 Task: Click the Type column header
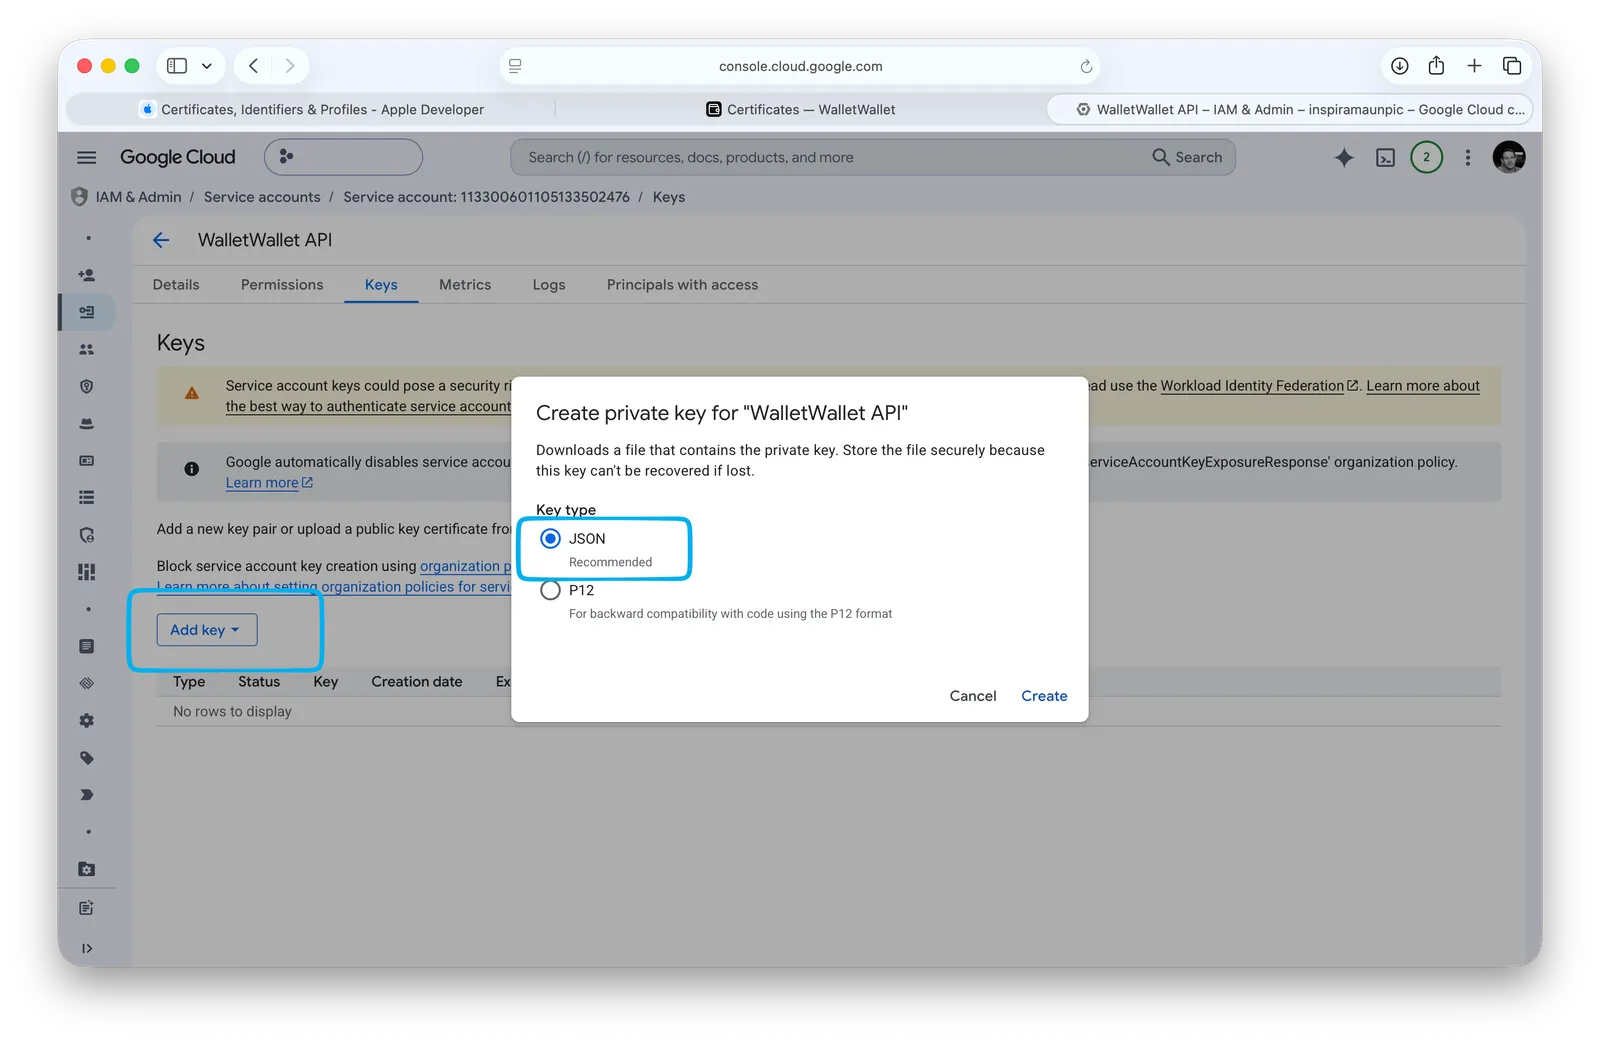point(189,682)
